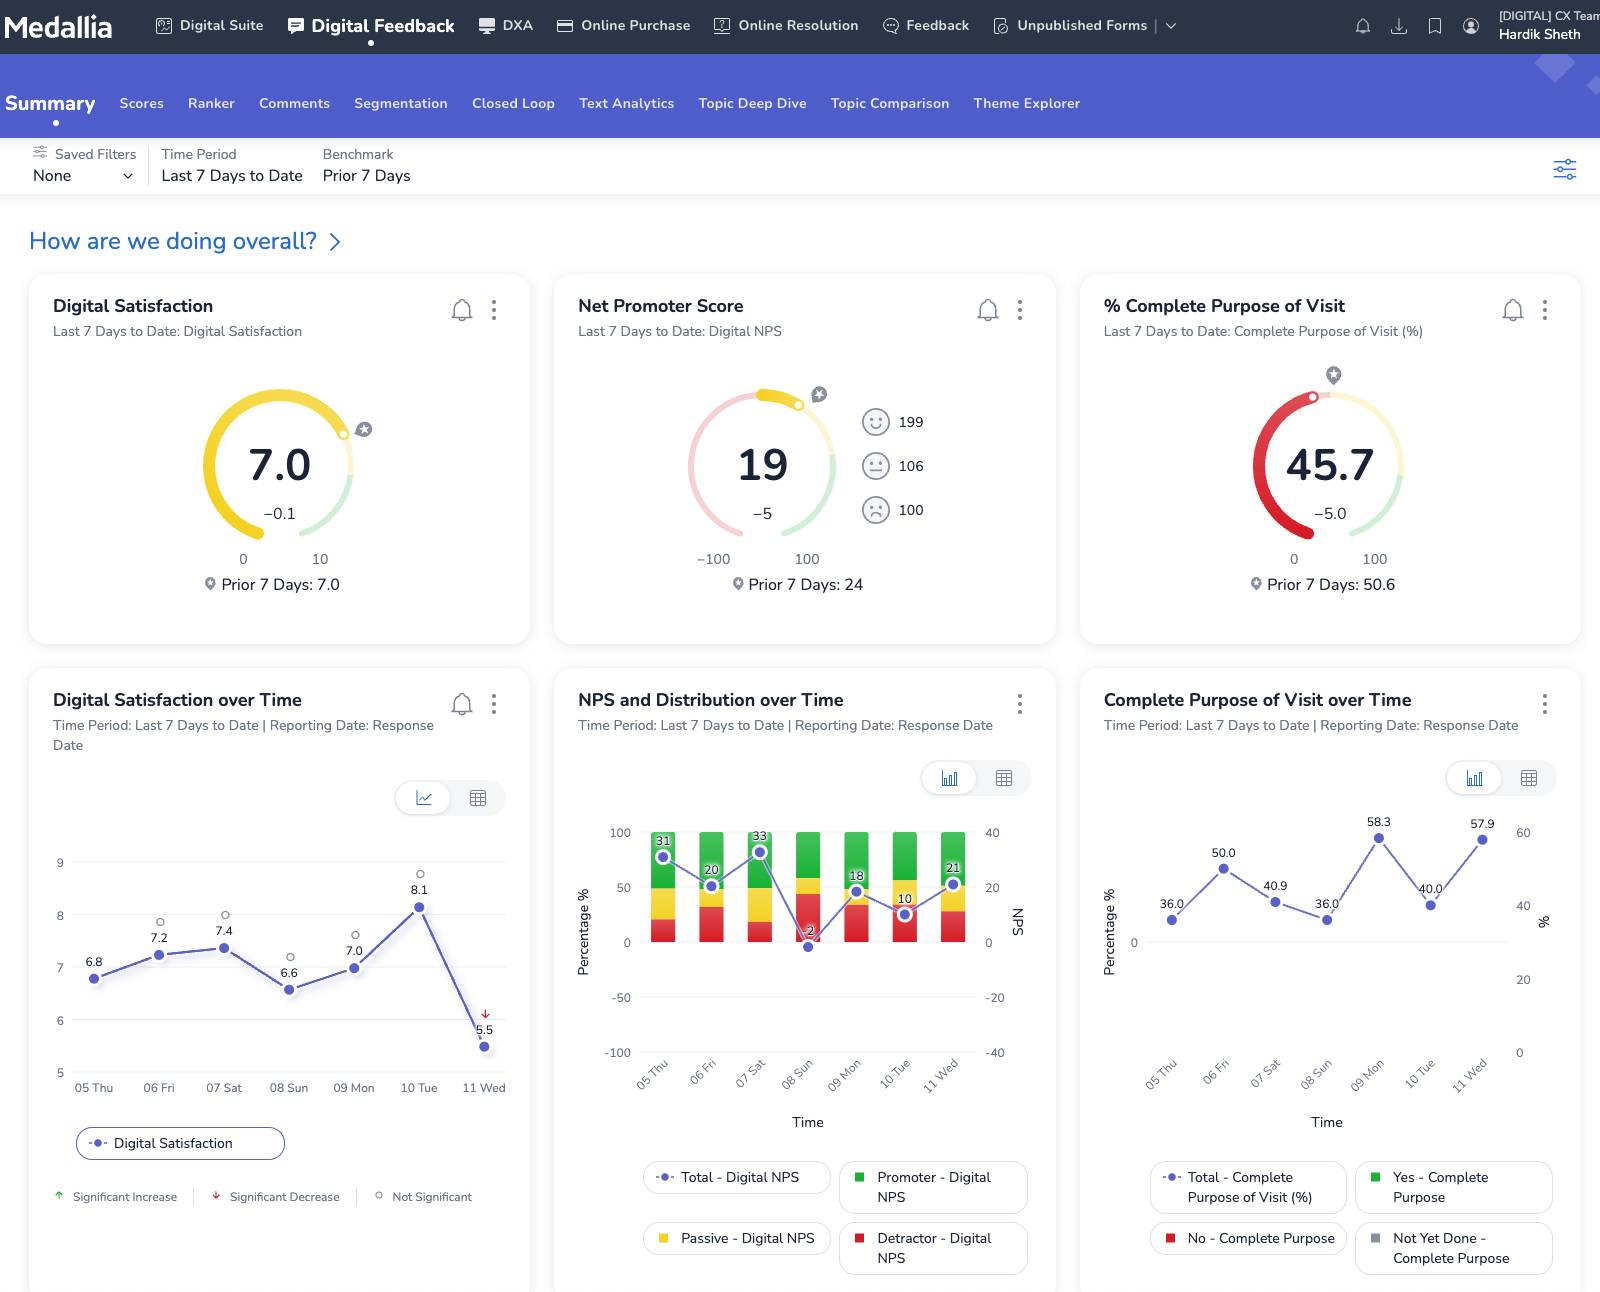Image resolution: width=1600 pixels, height=1292 pixels.
Task: Set alert bell on Digital Satisfaction card
Action: coord(462,310)
